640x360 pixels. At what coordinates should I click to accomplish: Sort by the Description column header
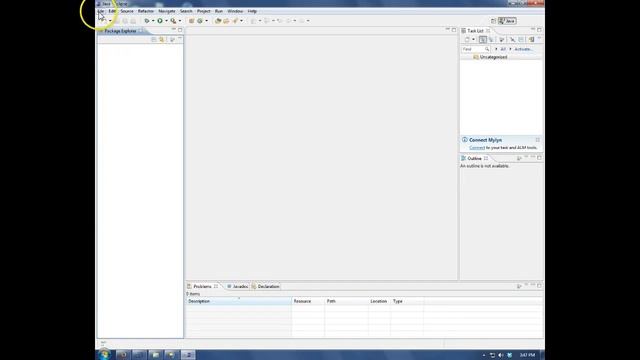click(238, 301)
